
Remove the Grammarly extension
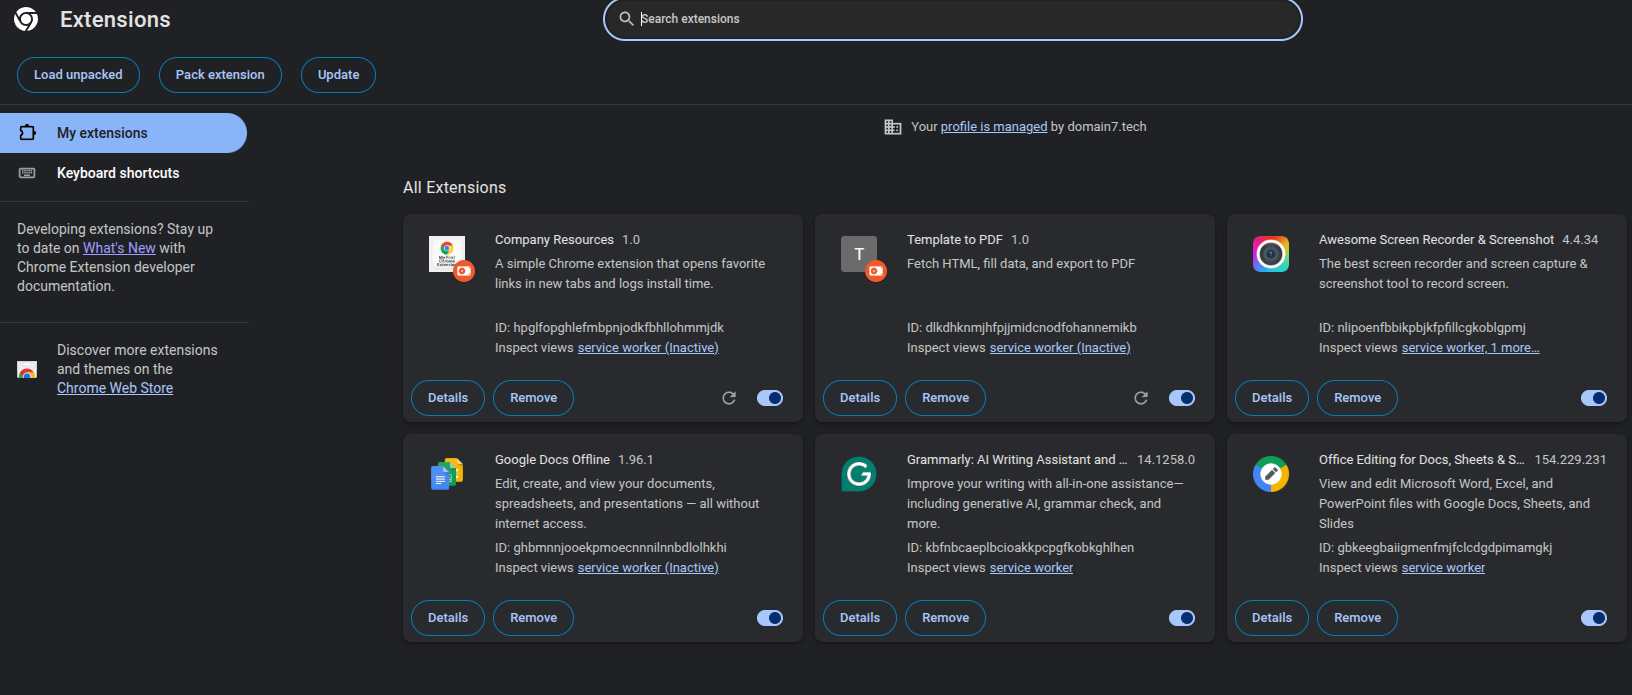[945, 618]
